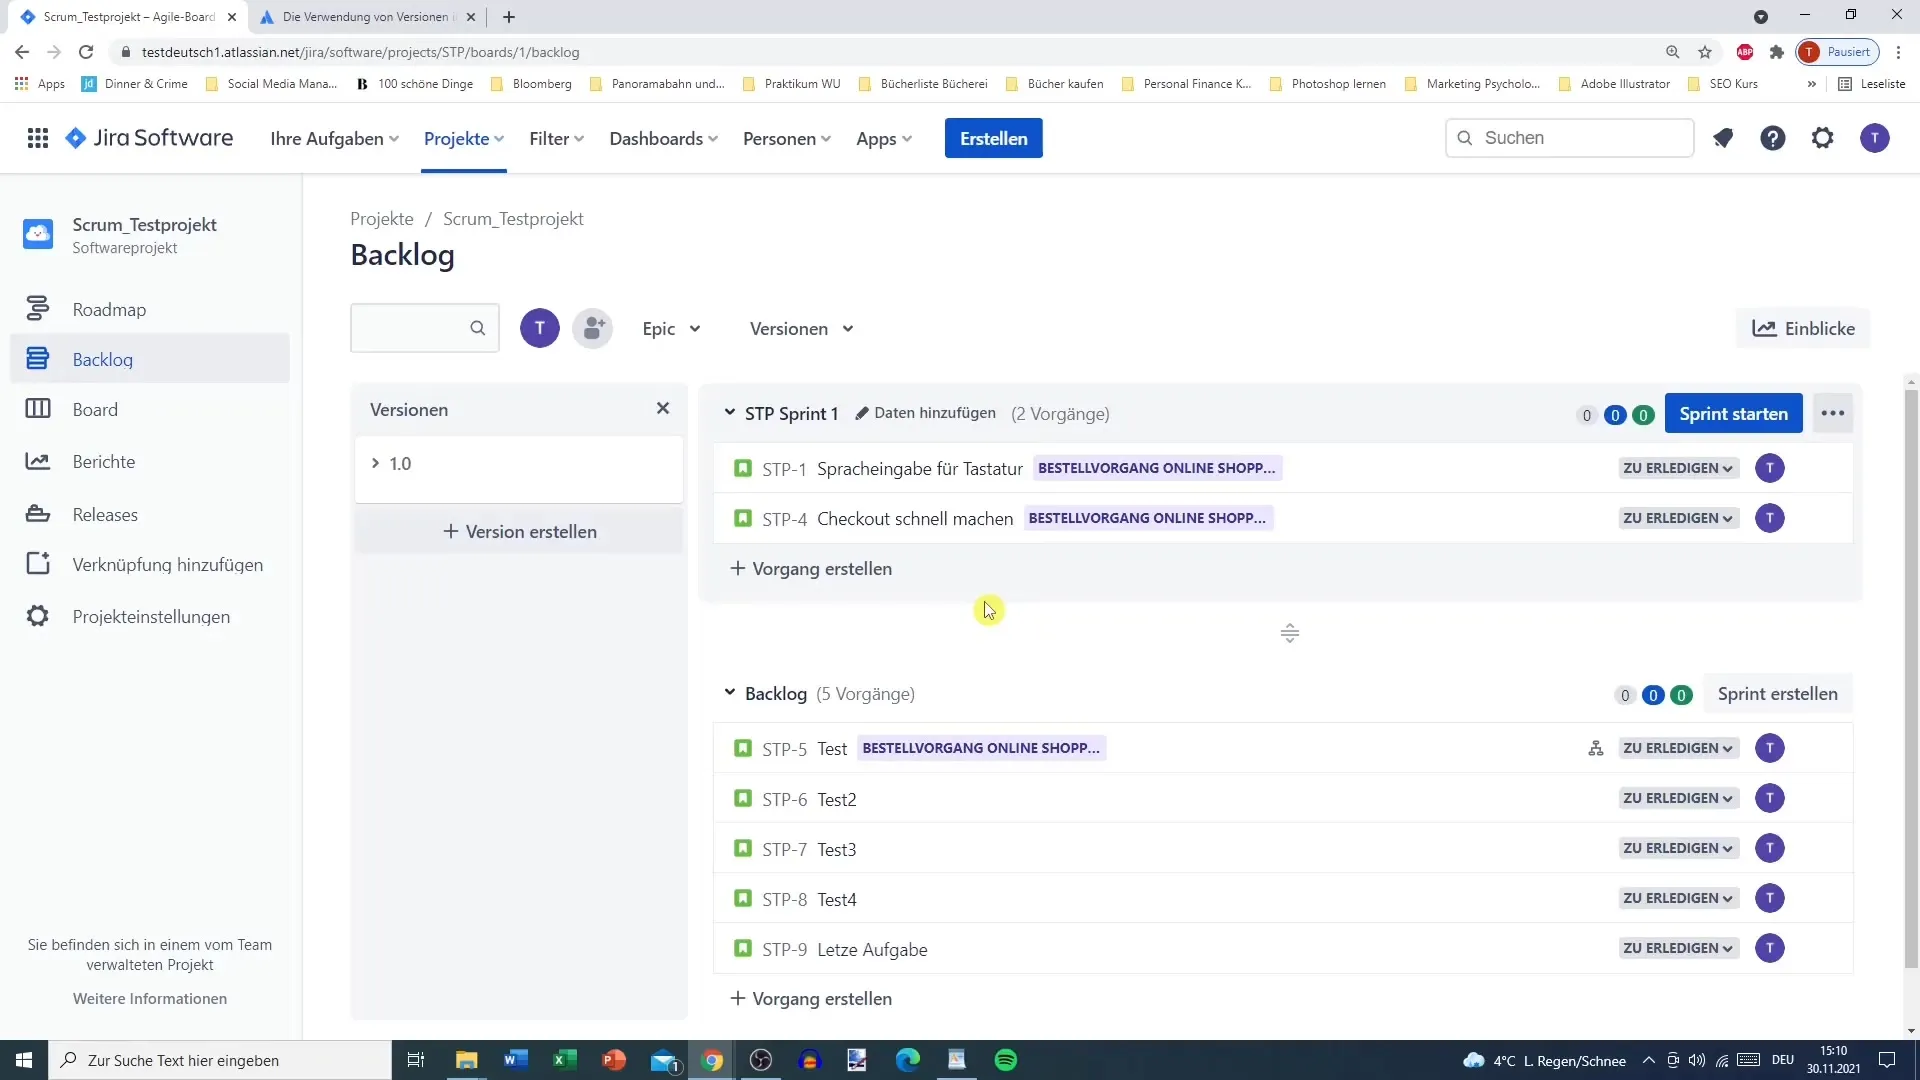Click the Windows Start button

(x=24, y=1060)
